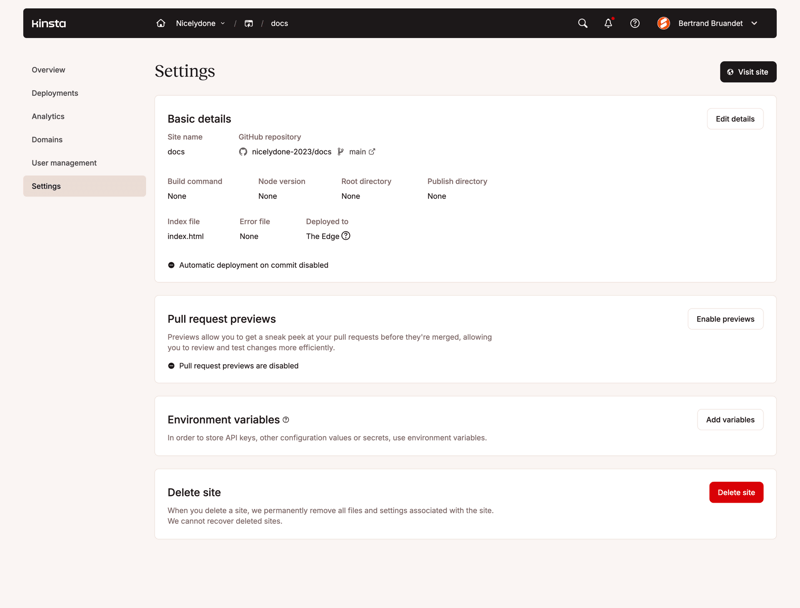Click the Edit details button
This screenshot has height=608, width=800.
click(x=734, y=118)
